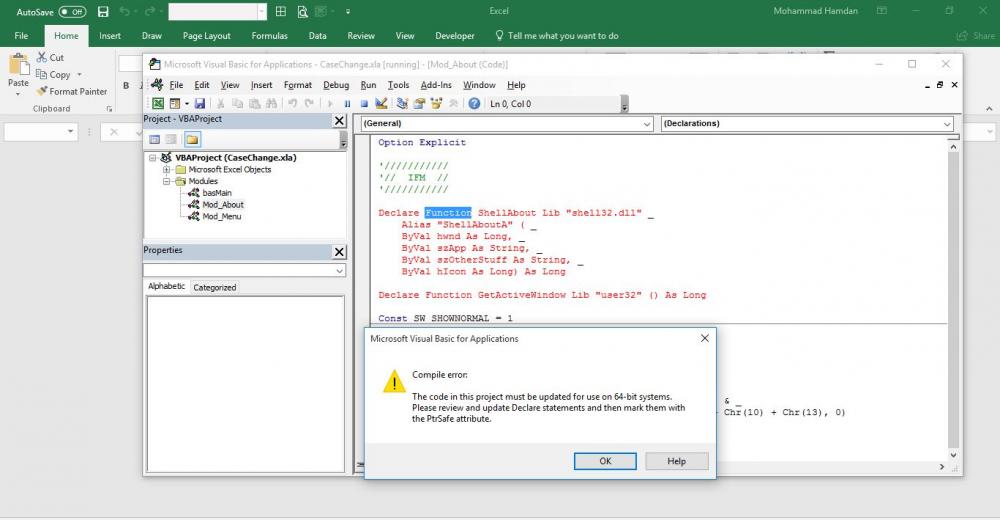Open the Excel quick access combo box dropdown
The height and width of the screenshot is (520, 1000).
[262, 11]
